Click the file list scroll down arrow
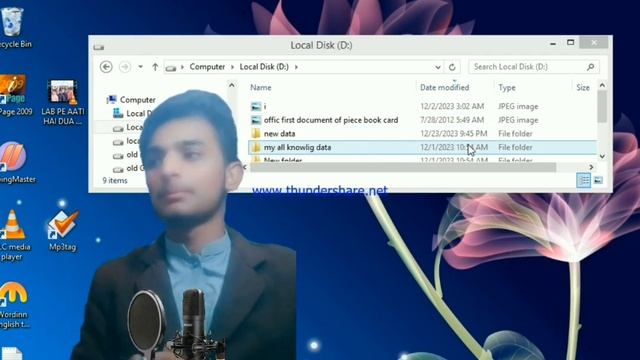The image size is (640, 360). [x=602, y=156]
